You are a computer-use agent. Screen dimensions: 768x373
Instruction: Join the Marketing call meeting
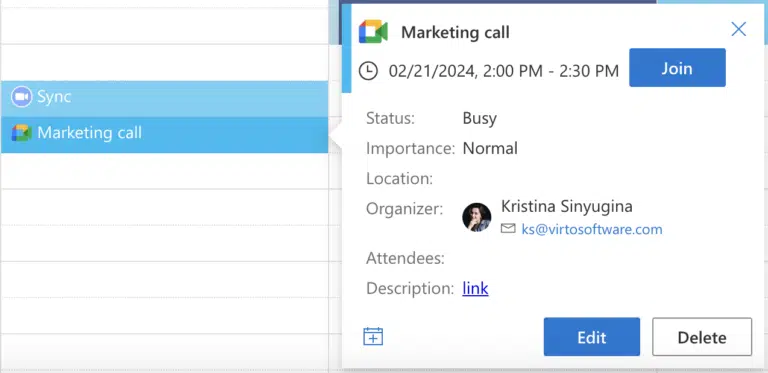[x=677, y=68]
